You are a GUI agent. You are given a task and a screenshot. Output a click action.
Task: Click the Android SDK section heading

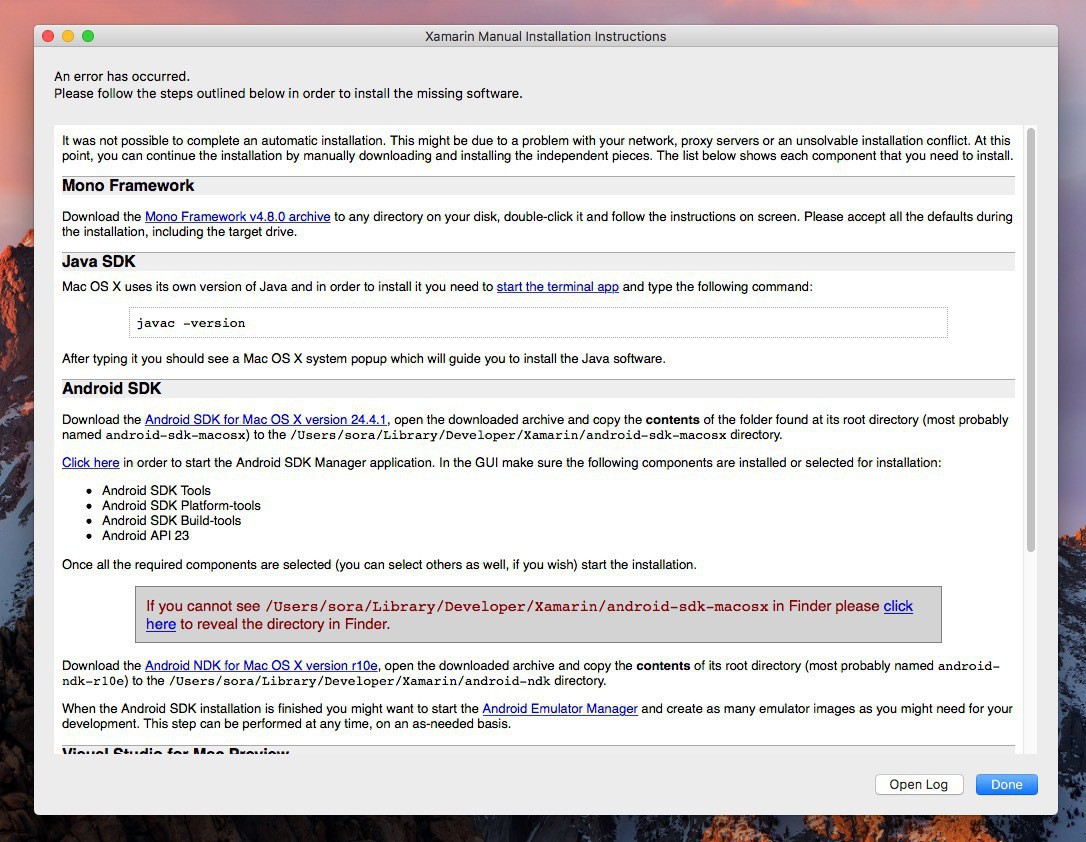coord(111,389)
